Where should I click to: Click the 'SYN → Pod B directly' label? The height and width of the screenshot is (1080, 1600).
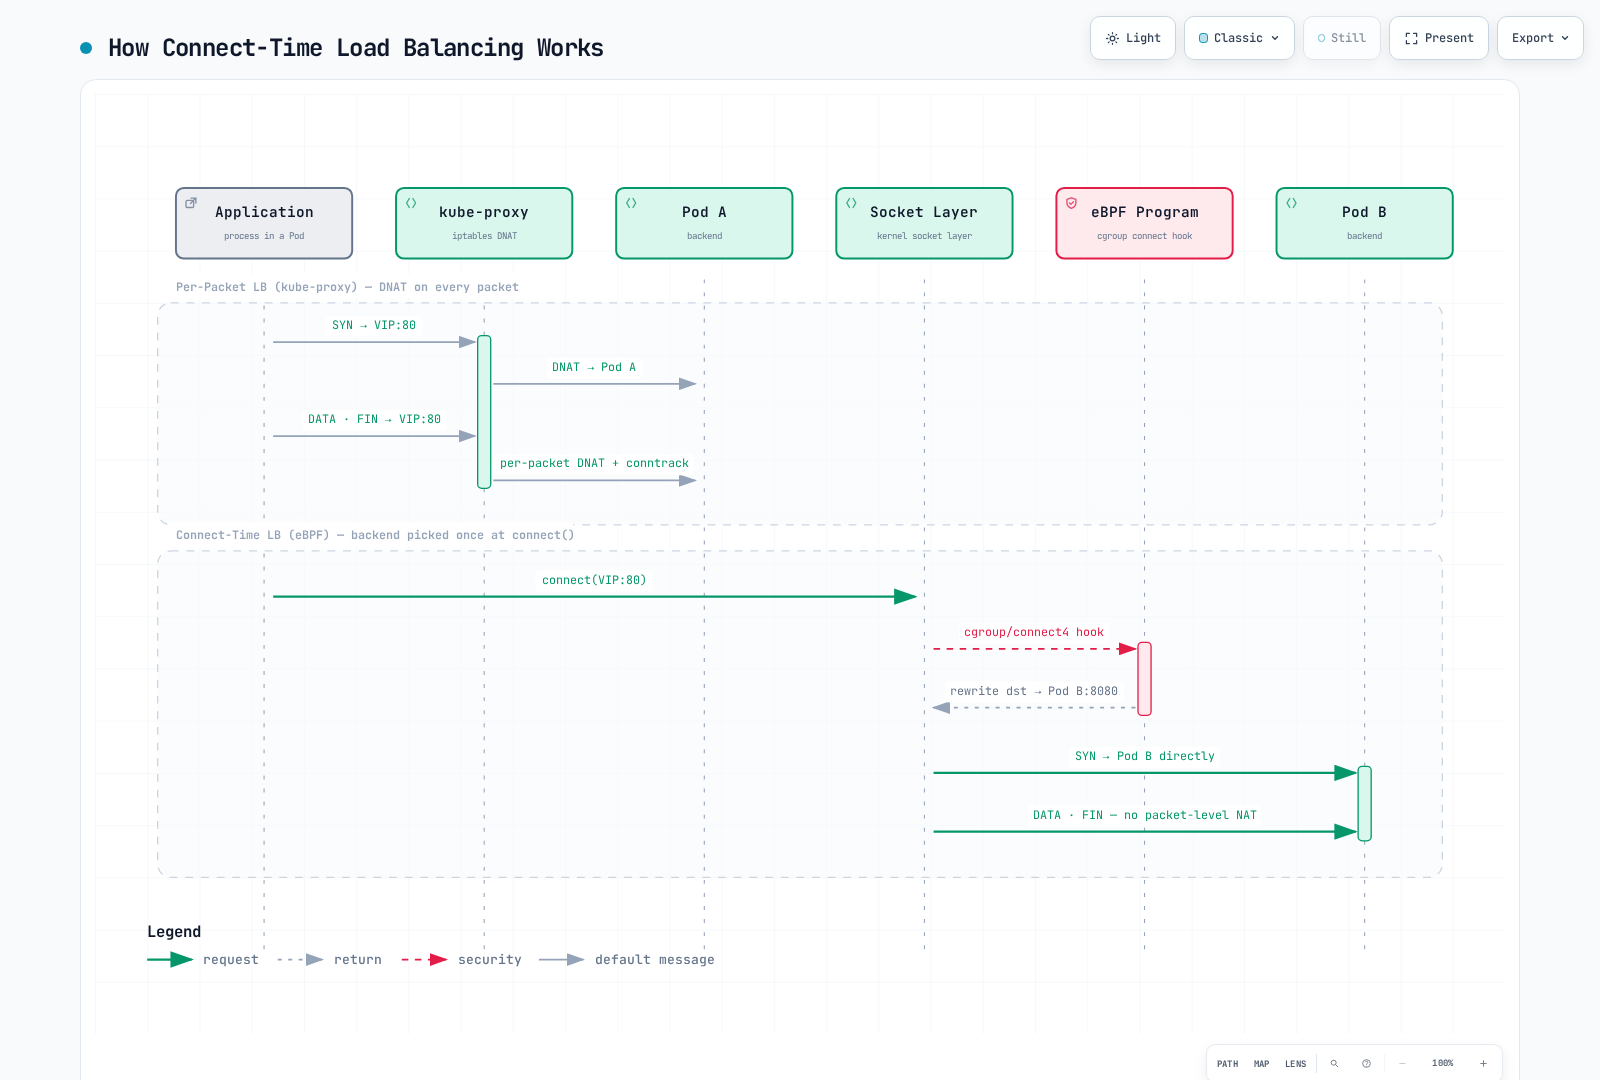[1144, 756]
